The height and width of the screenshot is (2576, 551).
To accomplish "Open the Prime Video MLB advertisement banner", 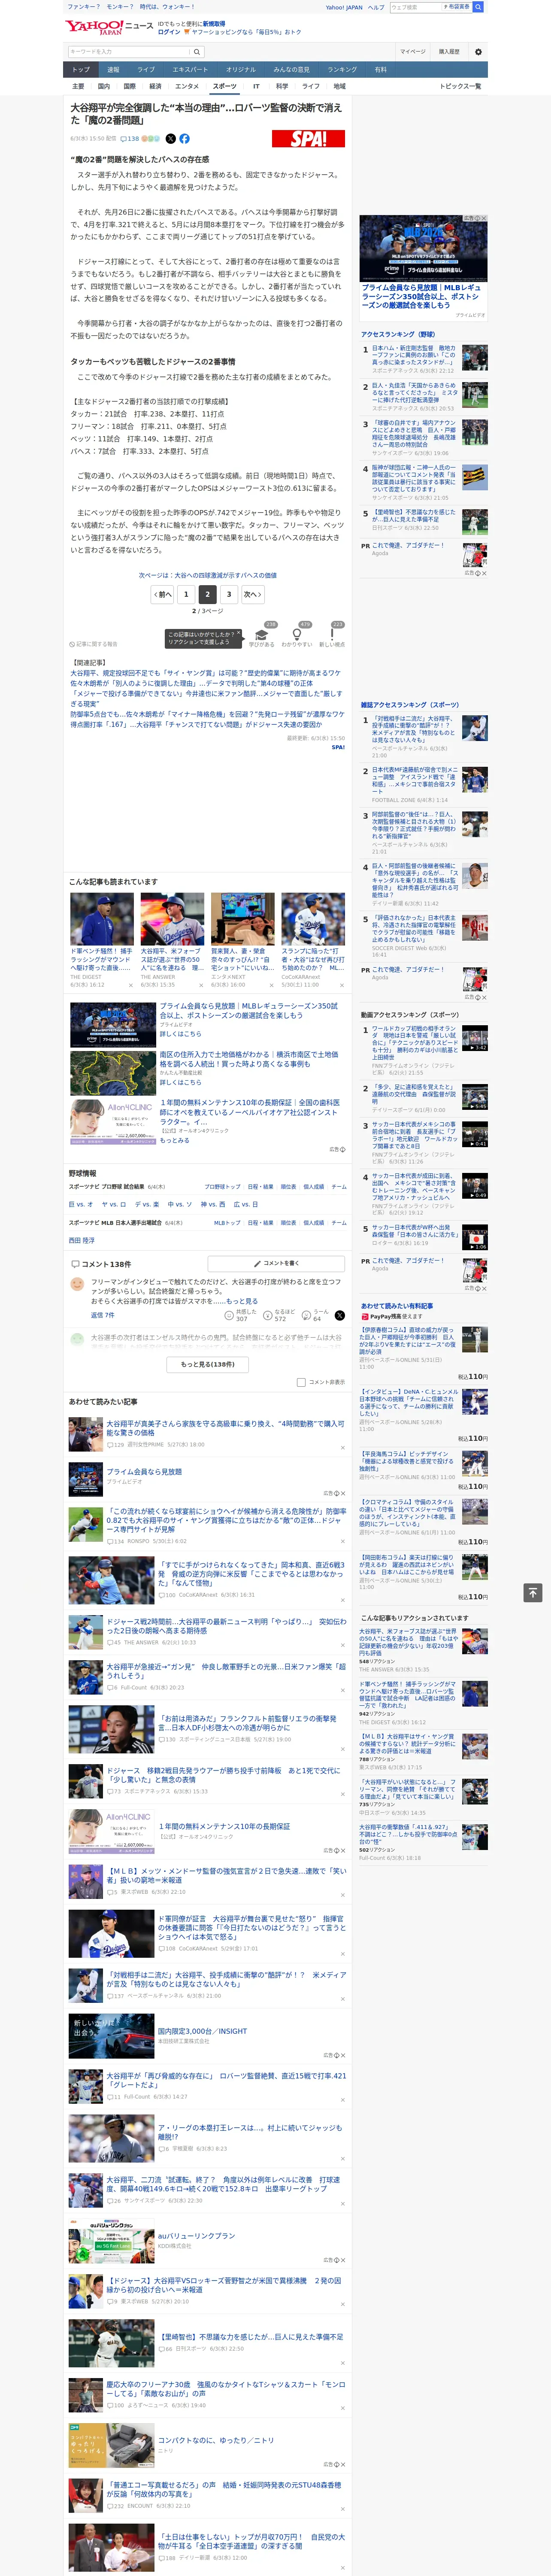I will pyautogui.click(x=424, y=248).
